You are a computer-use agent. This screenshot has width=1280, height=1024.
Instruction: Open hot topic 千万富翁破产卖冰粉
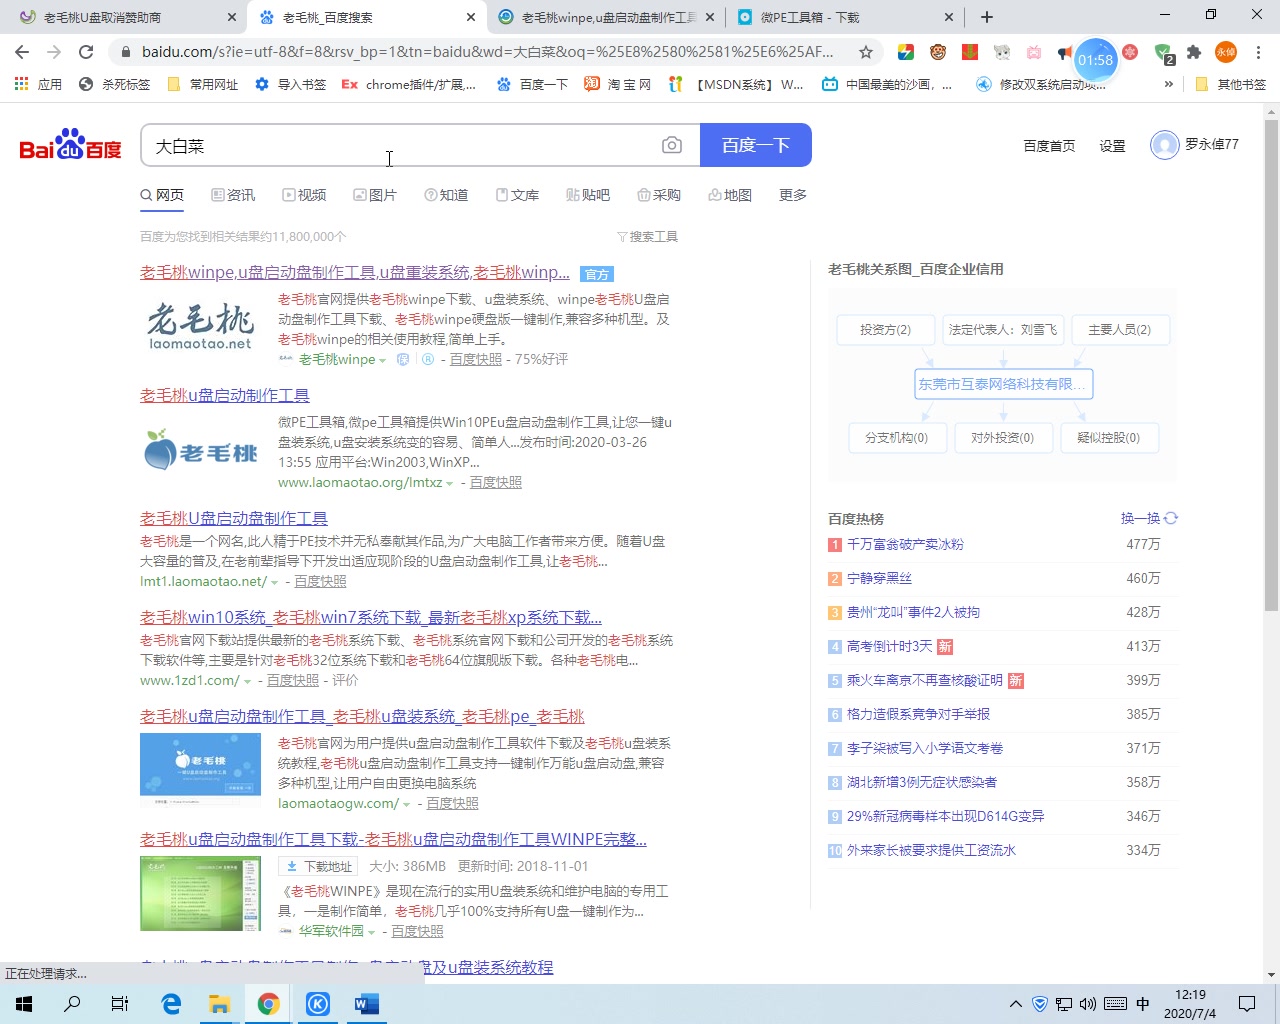click(x=905, y=545)
